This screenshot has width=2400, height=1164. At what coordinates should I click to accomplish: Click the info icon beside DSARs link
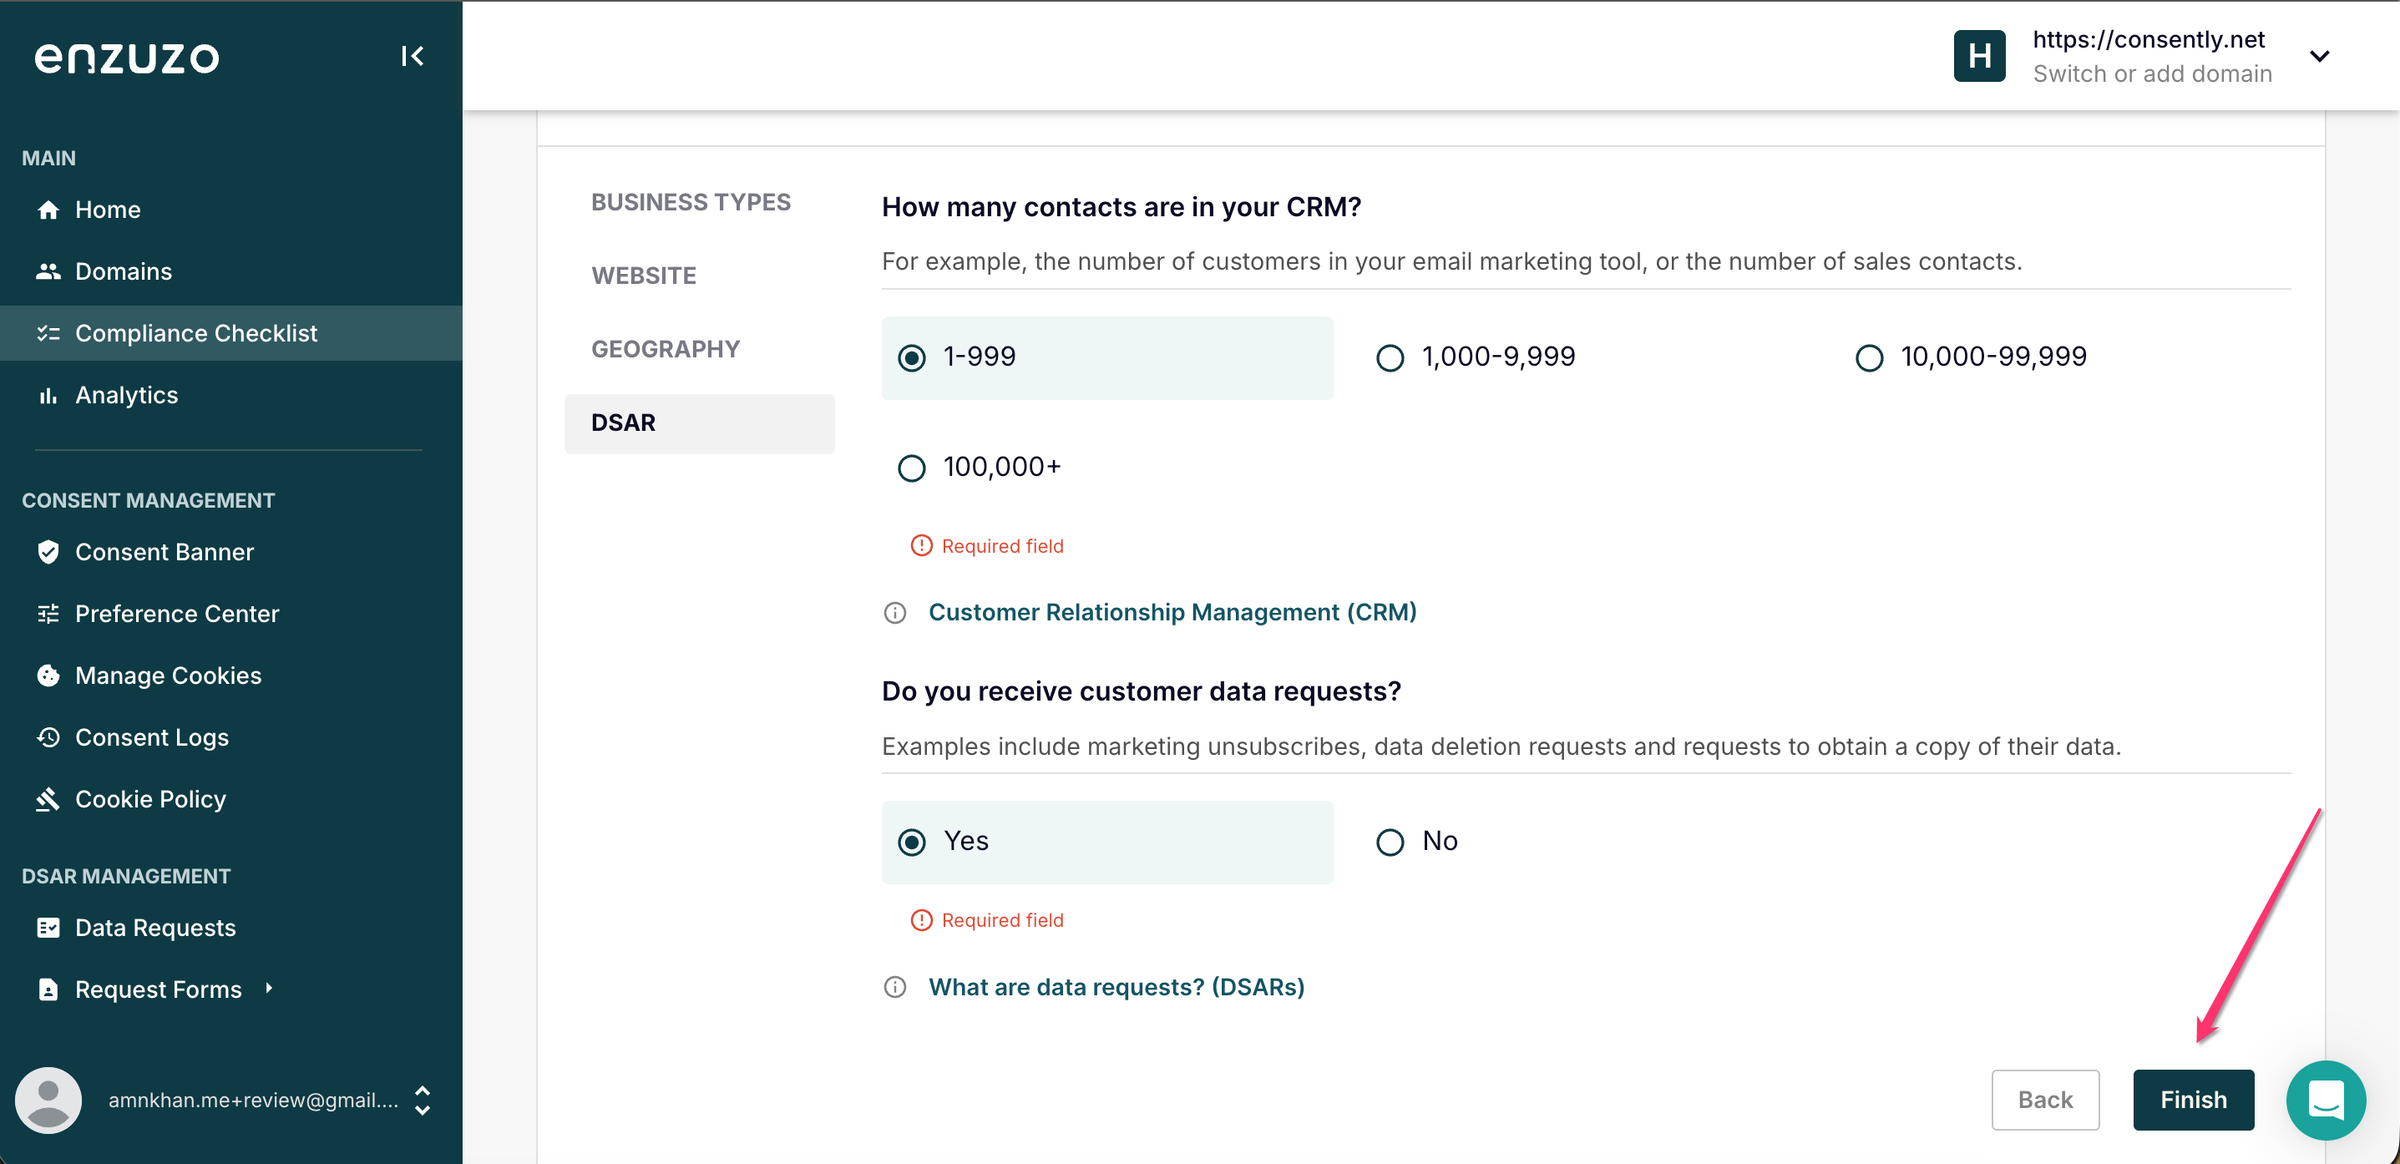pyautogui.click(x=895, y=988)
